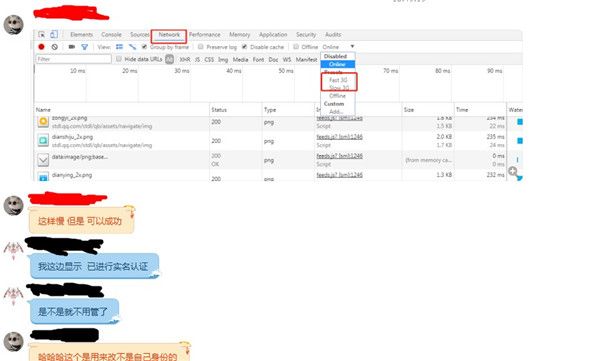This screenshot has width=600, height=361.
Task: Click the 是不是就不用管了 message bubble
Action: (74, 311)
